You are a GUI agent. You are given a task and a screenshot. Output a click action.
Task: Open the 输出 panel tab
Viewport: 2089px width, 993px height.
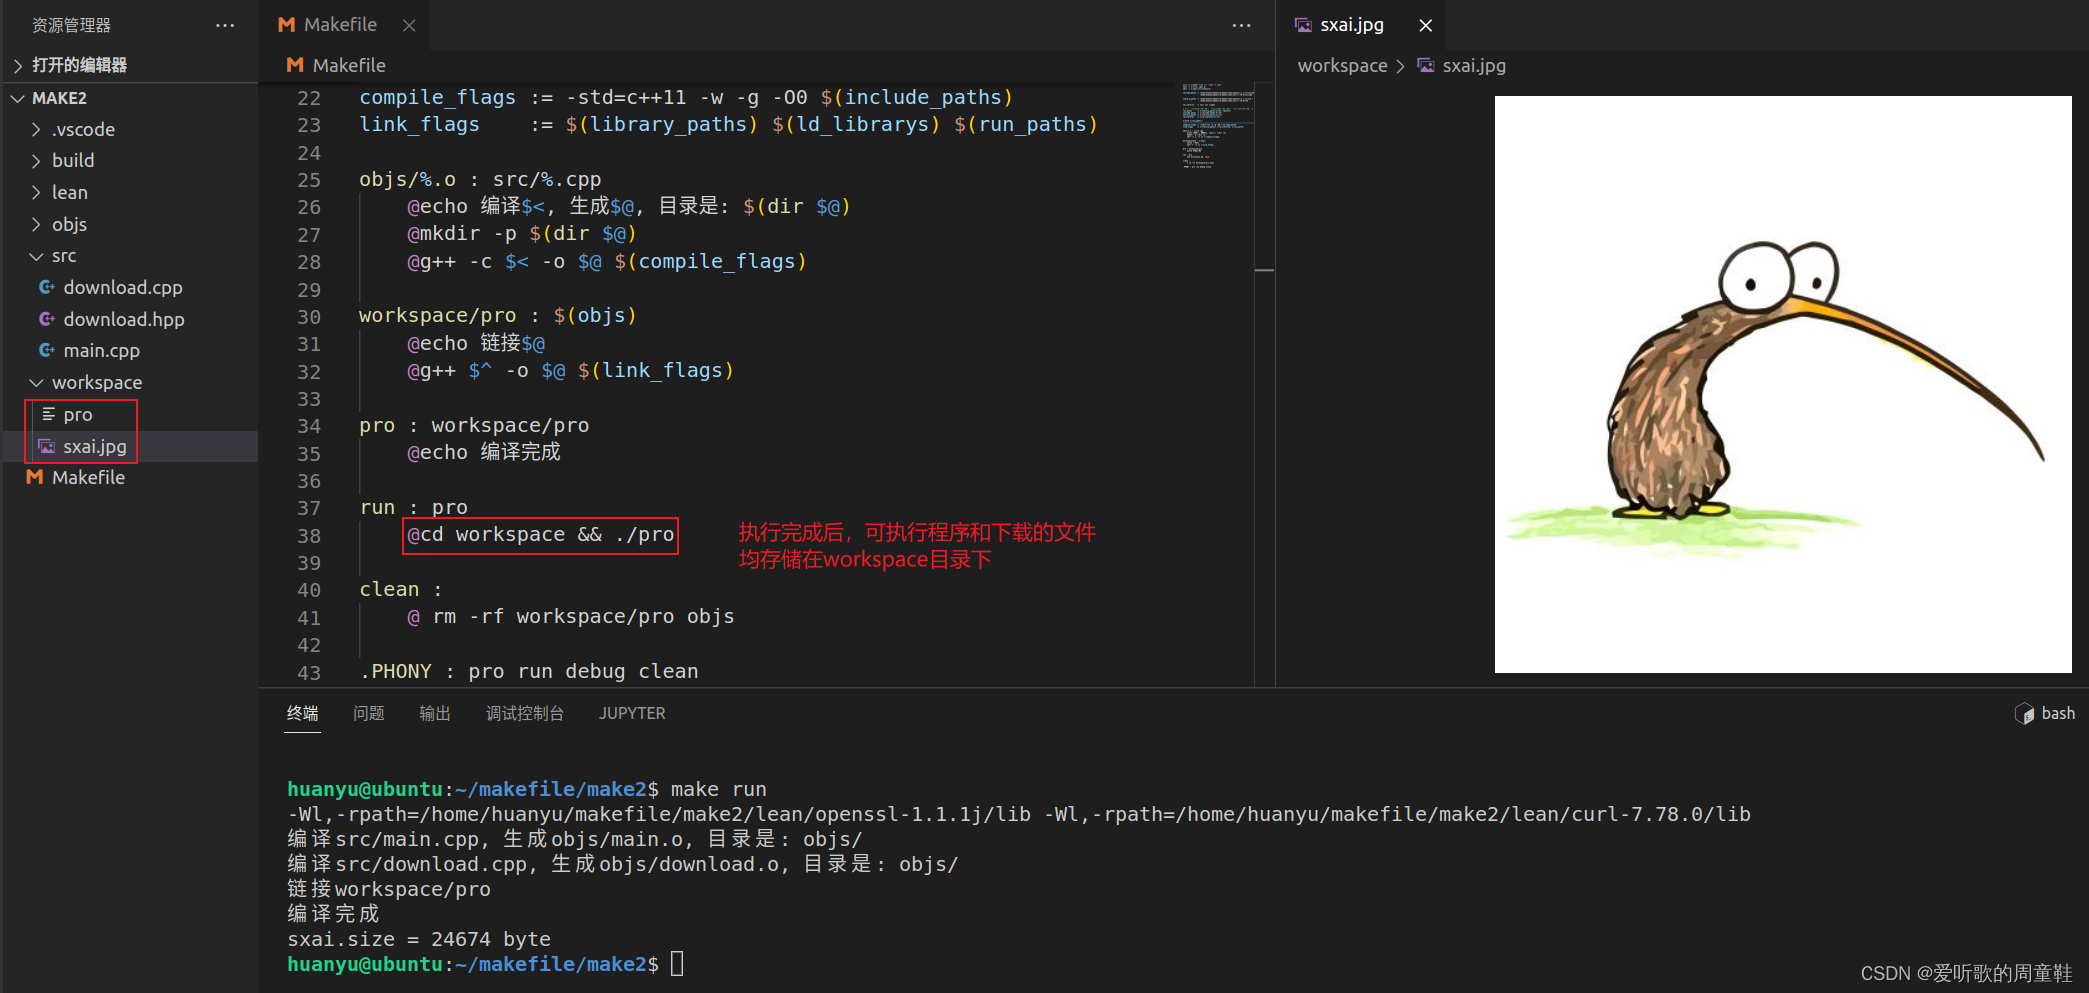[435, 713]
